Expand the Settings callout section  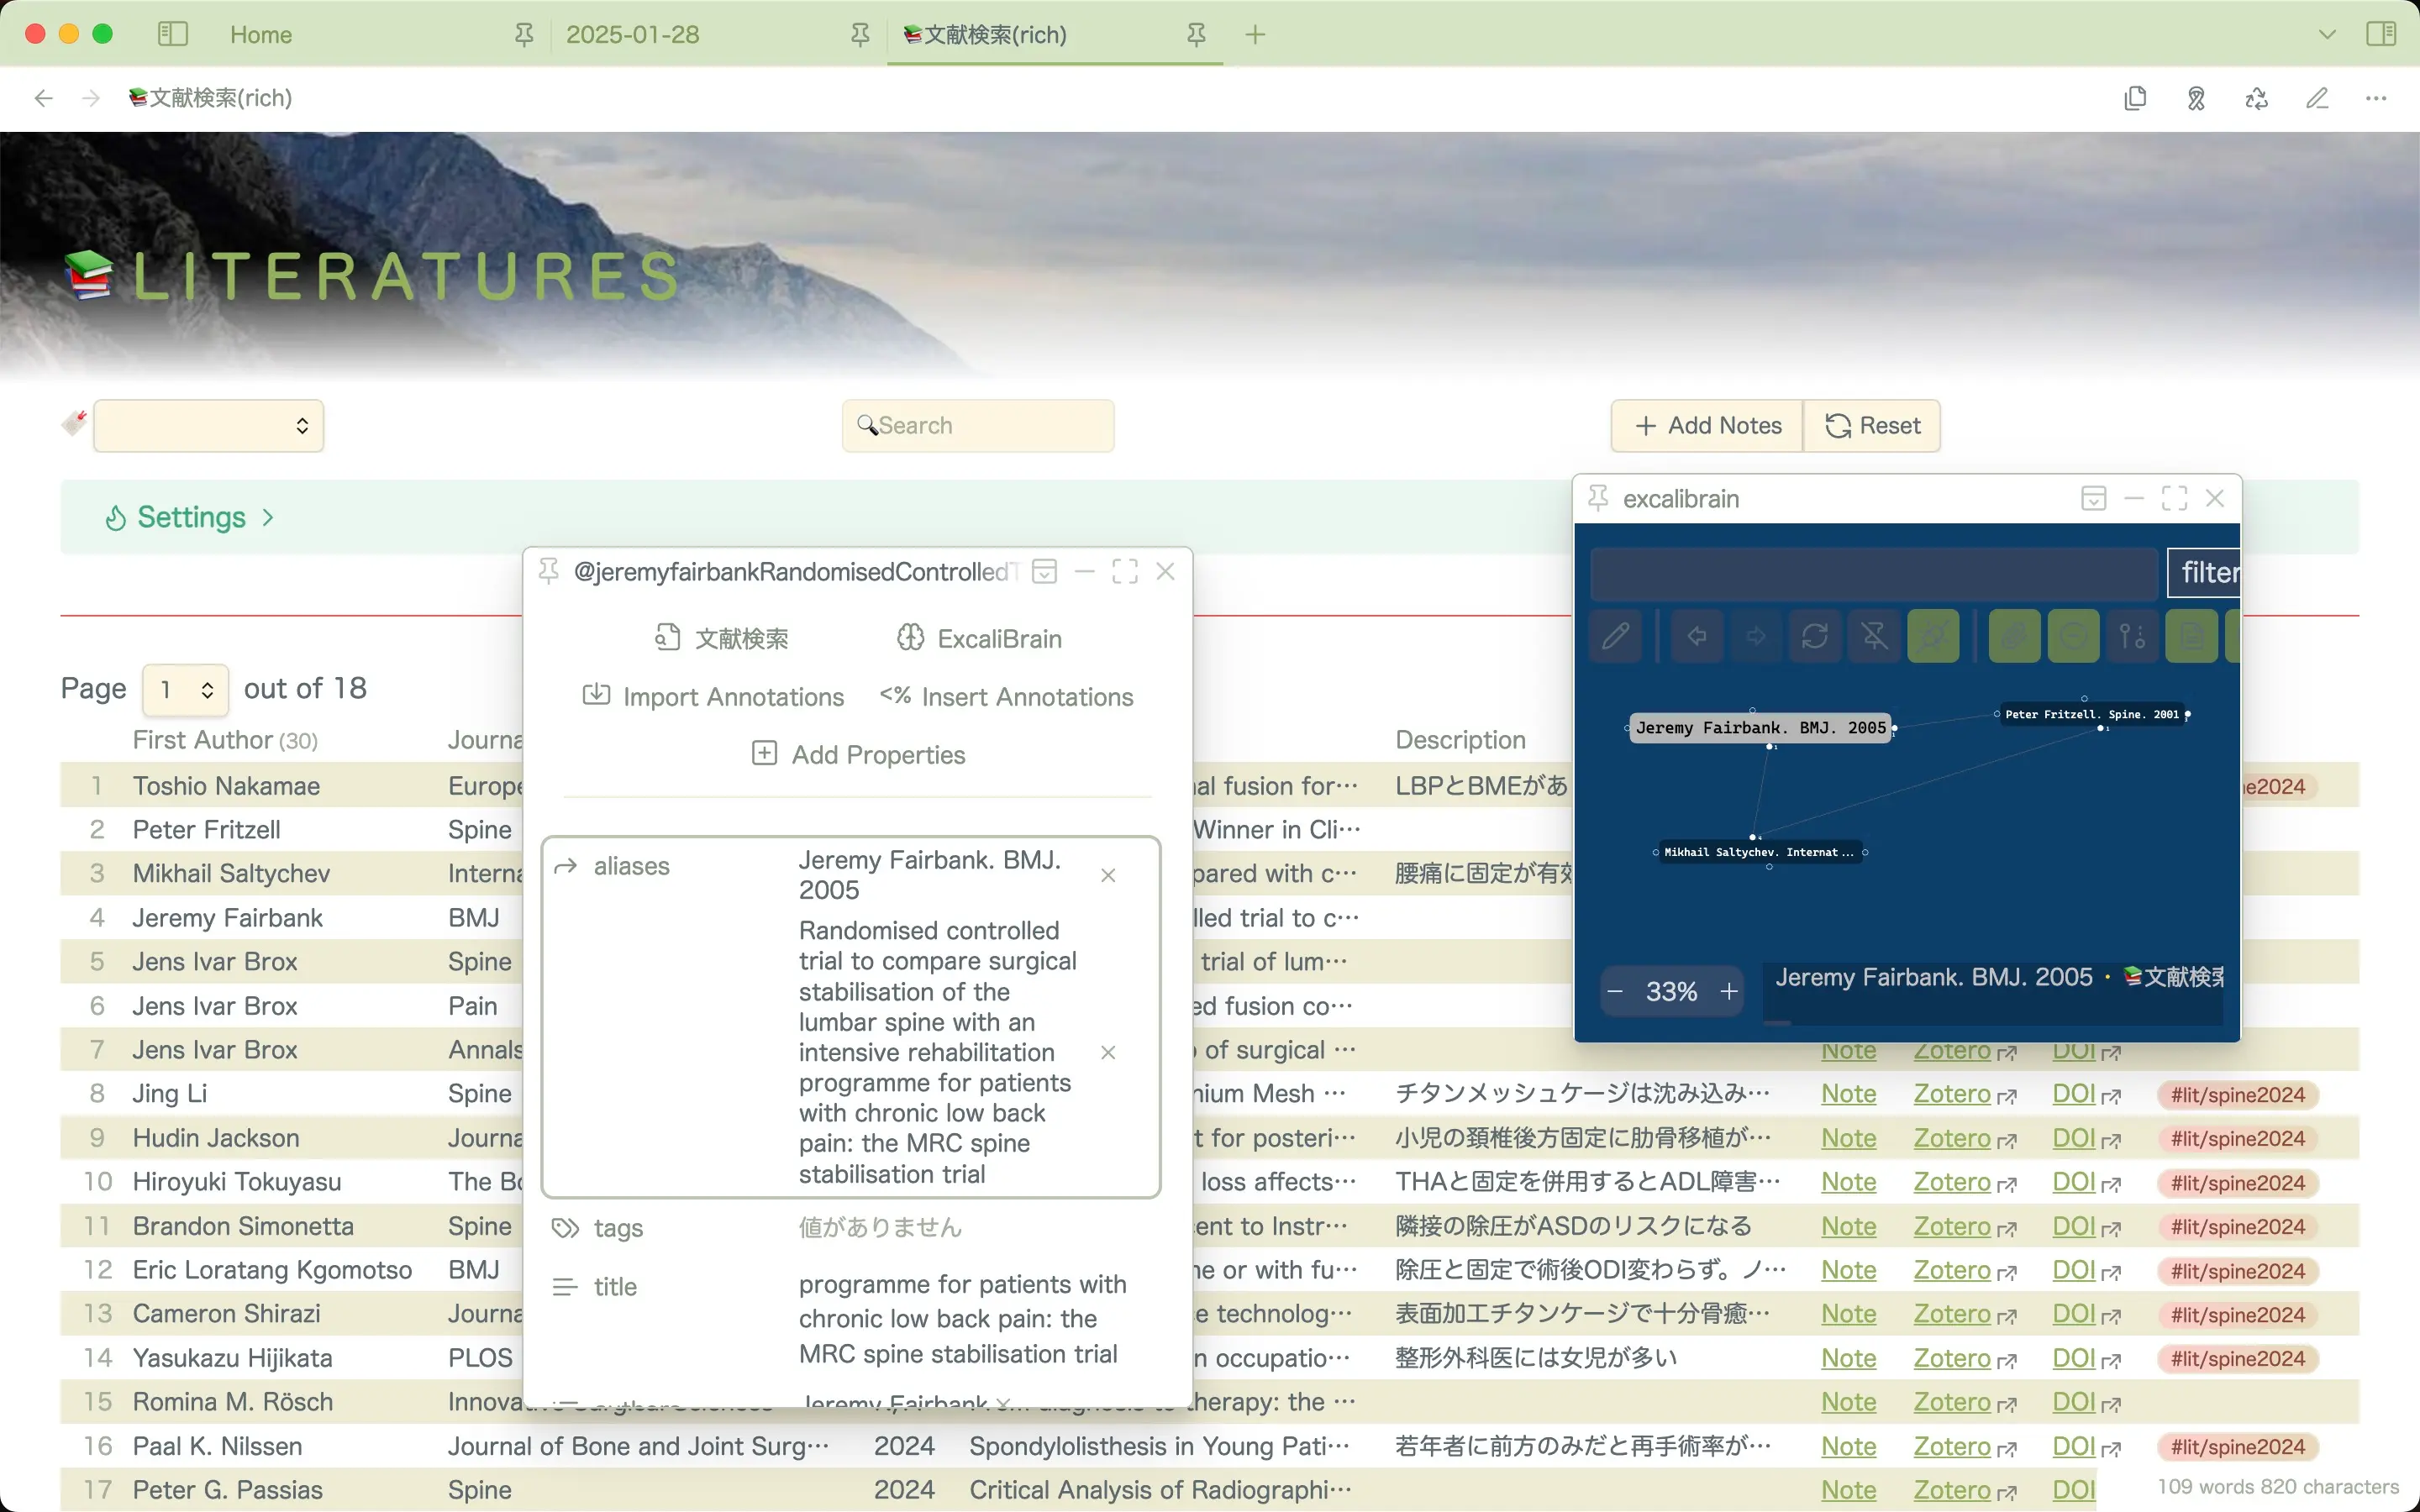pos(190,517)
